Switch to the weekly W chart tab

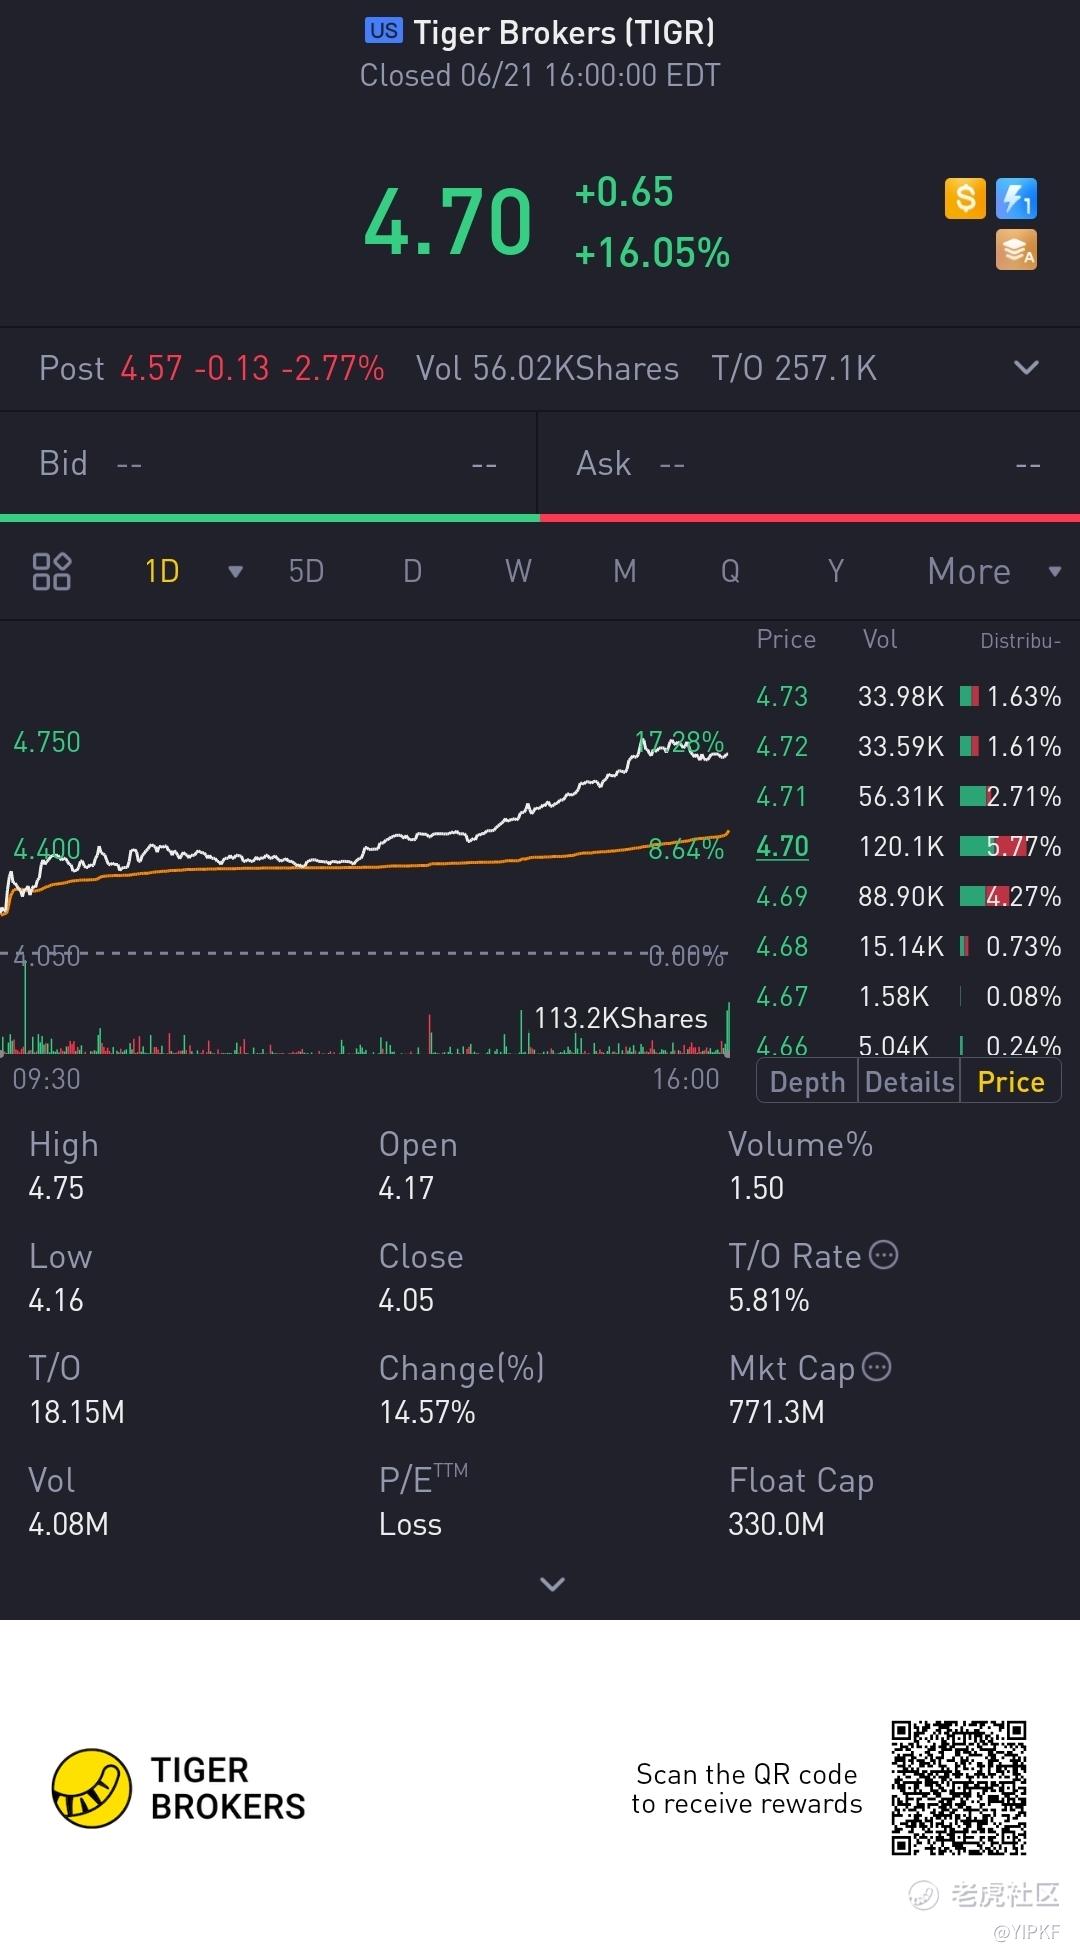[x=518, y=571]
